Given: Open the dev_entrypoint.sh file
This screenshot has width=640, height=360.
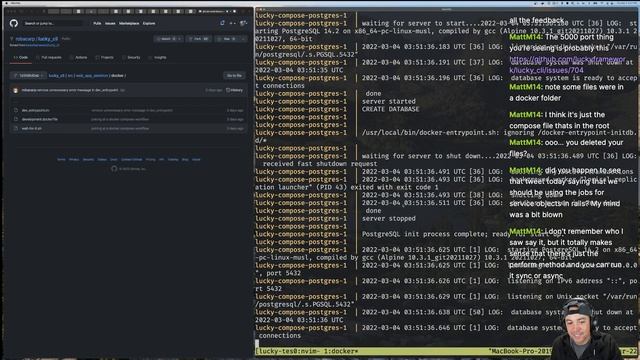Looking at the screenshot, I should click(36, 110).
